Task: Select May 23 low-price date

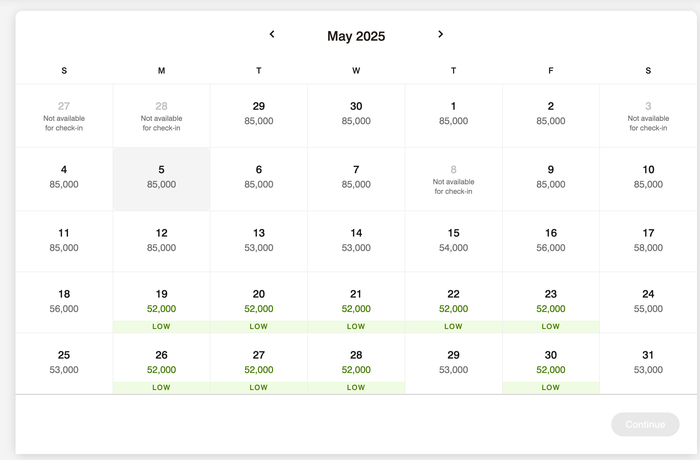Action: (x=551, y=302)
